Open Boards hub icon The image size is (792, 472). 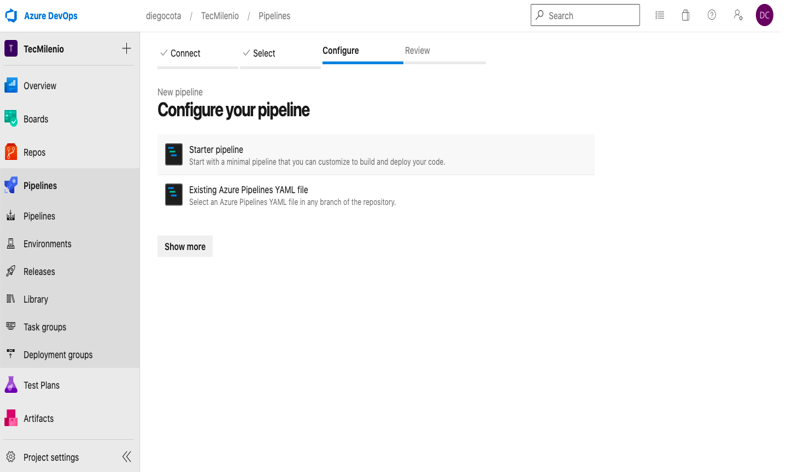pos(11,119)
